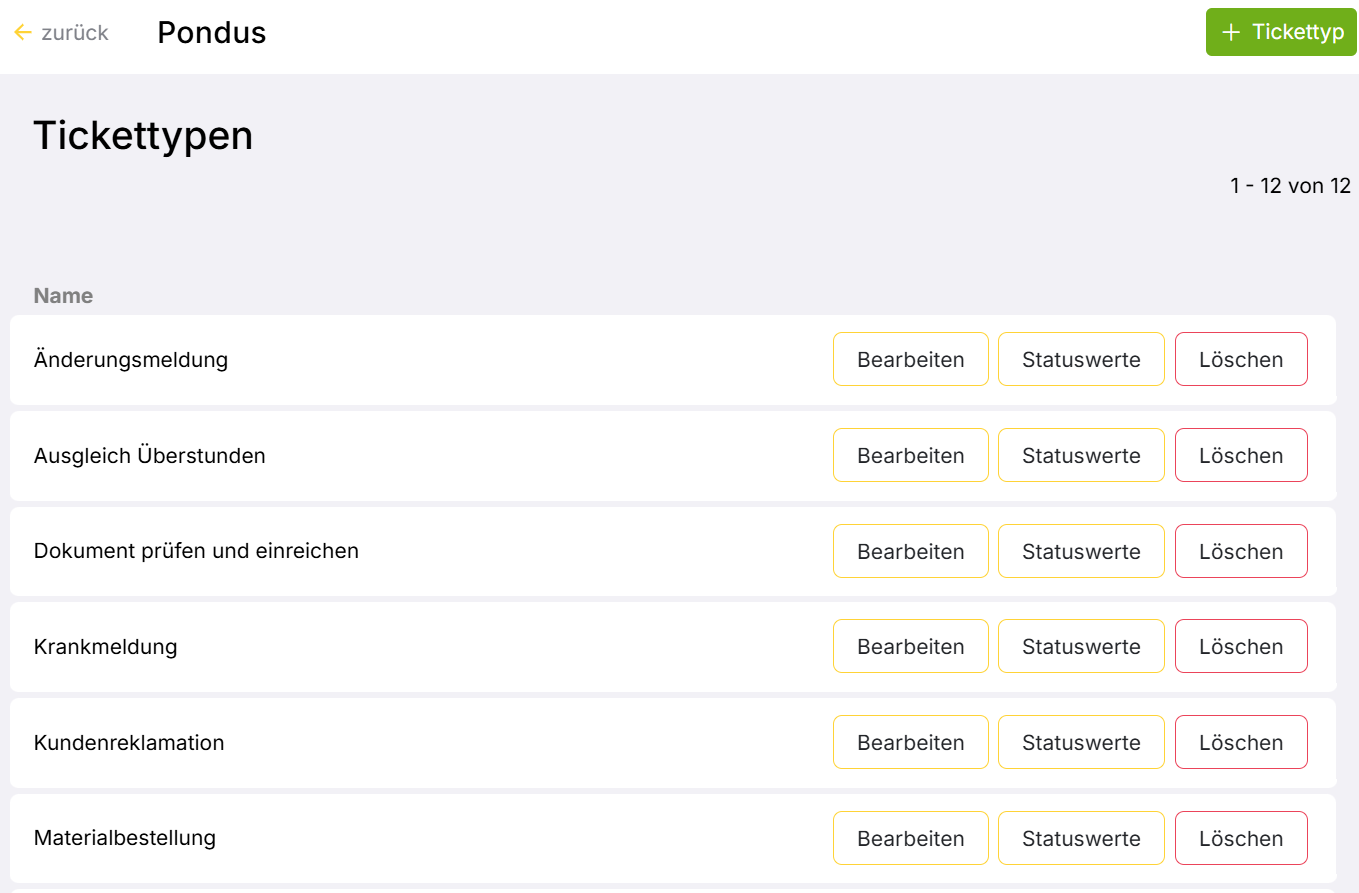Delete the Kundenreklamation ticket type
Screen dimensions: 1359x893
[x=1240, y=742]
